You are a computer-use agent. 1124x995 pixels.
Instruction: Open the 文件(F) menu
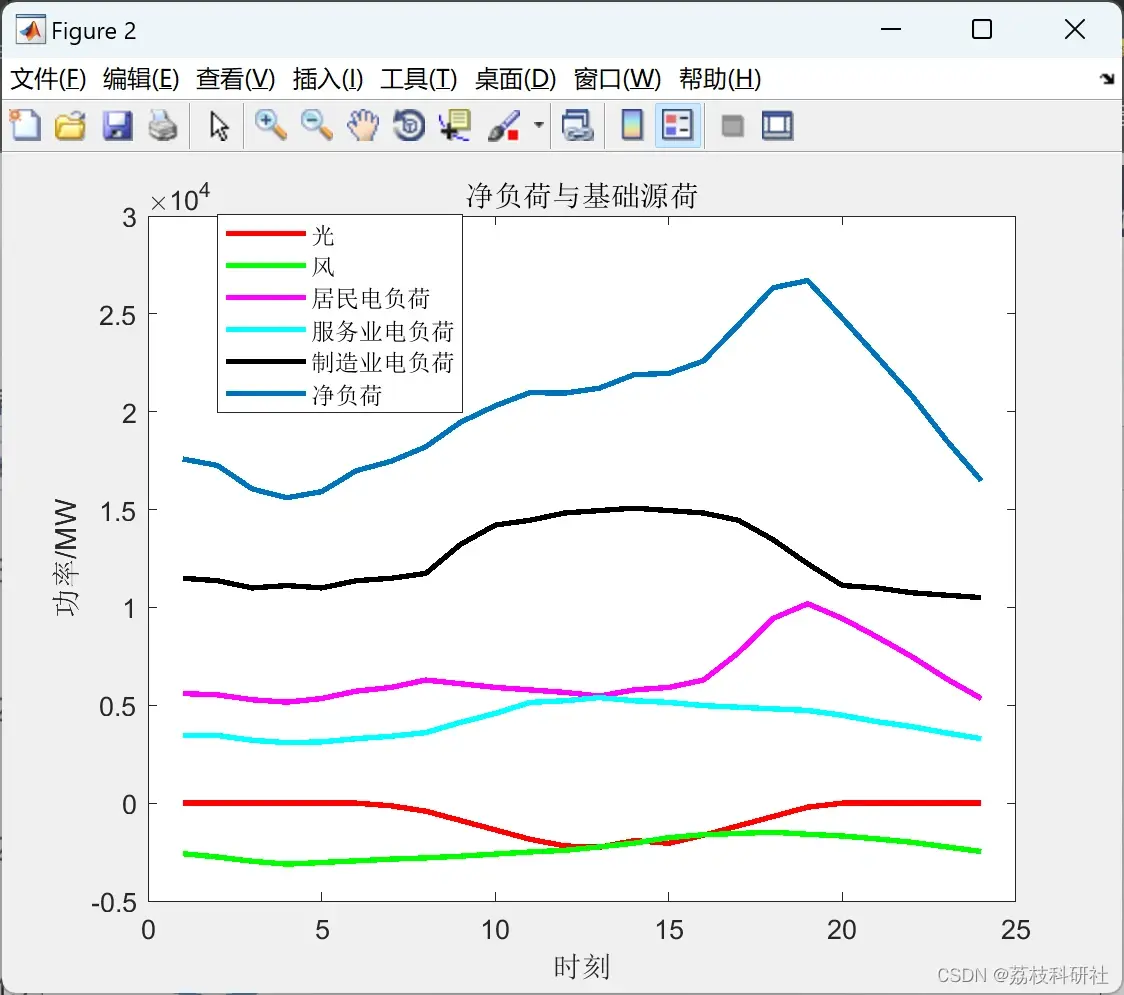pyautogui.click(x=48, y=78)
